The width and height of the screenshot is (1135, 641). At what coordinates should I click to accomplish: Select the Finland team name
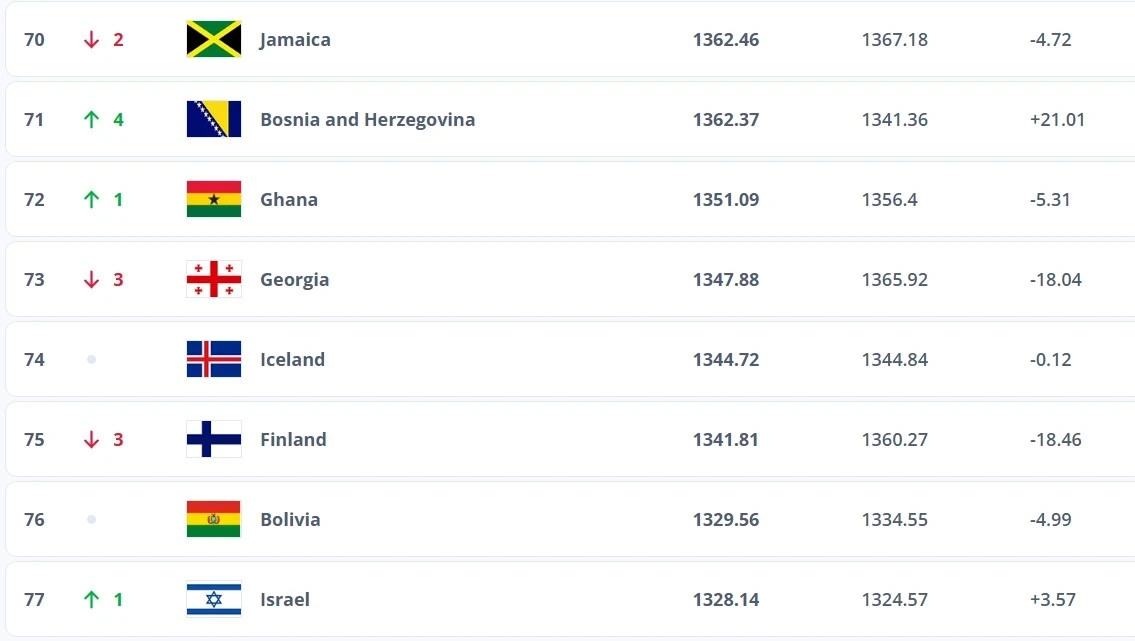293,440
